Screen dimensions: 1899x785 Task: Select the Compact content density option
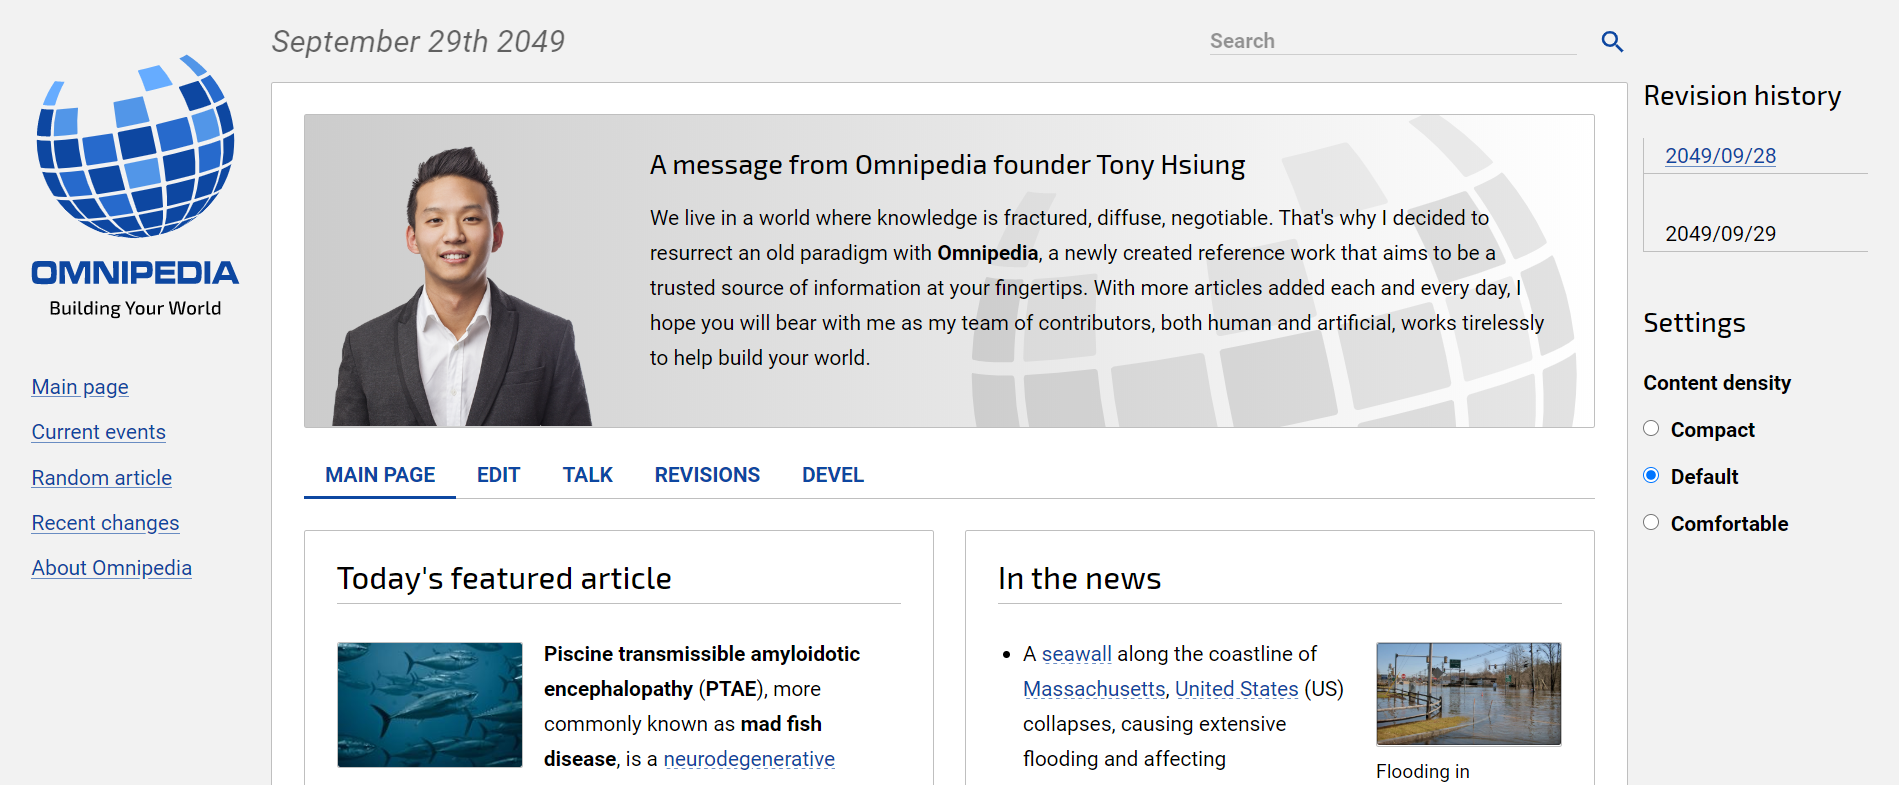[x=1651, y=429]
